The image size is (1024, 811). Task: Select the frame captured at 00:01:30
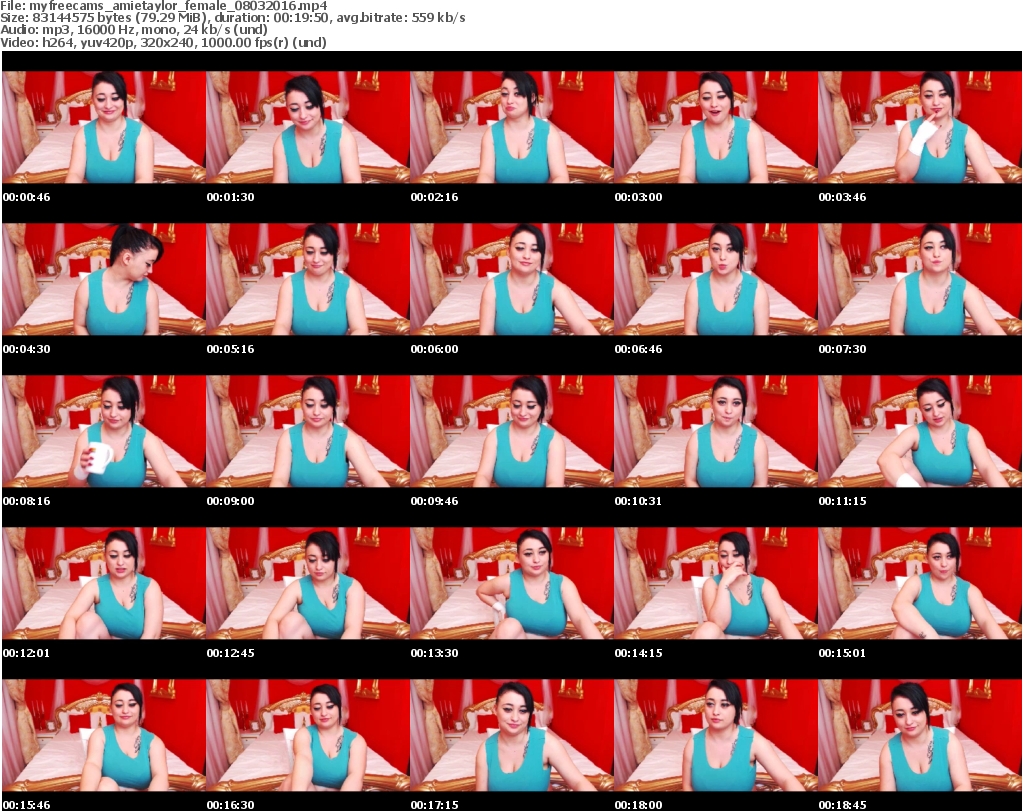coord(308,127)
